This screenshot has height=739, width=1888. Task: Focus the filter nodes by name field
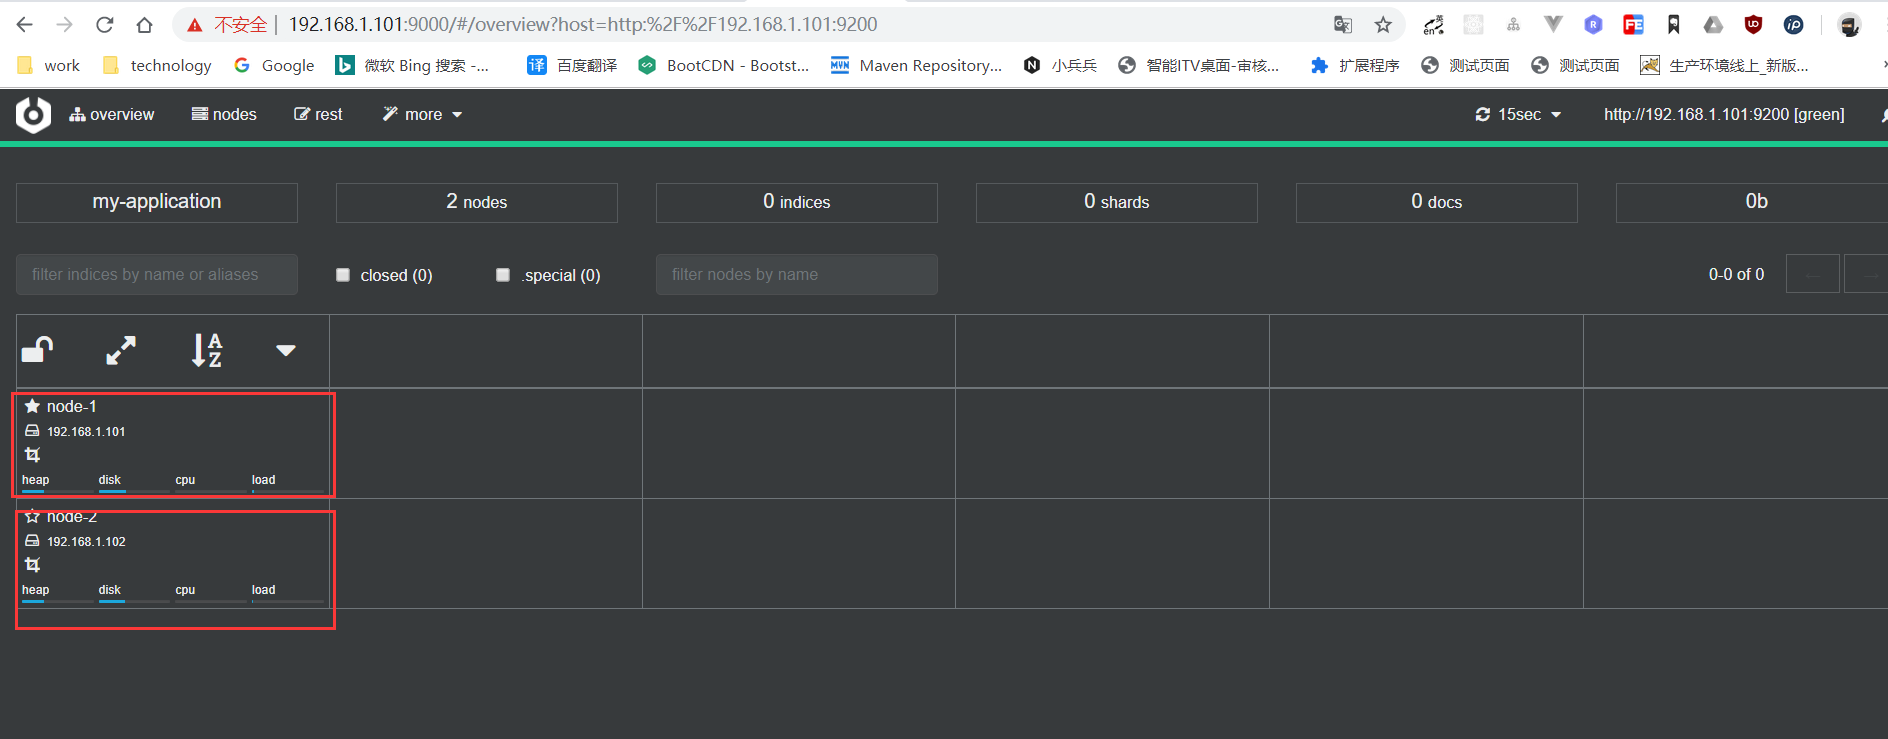coord(797,274)
